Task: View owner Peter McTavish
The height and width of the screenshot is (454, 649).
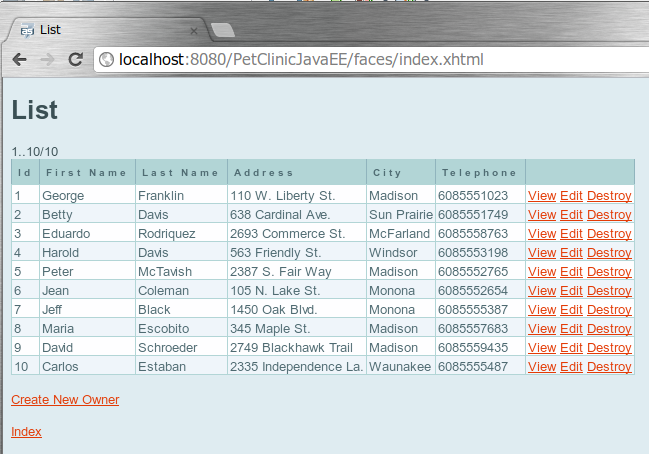Action: 542,272
